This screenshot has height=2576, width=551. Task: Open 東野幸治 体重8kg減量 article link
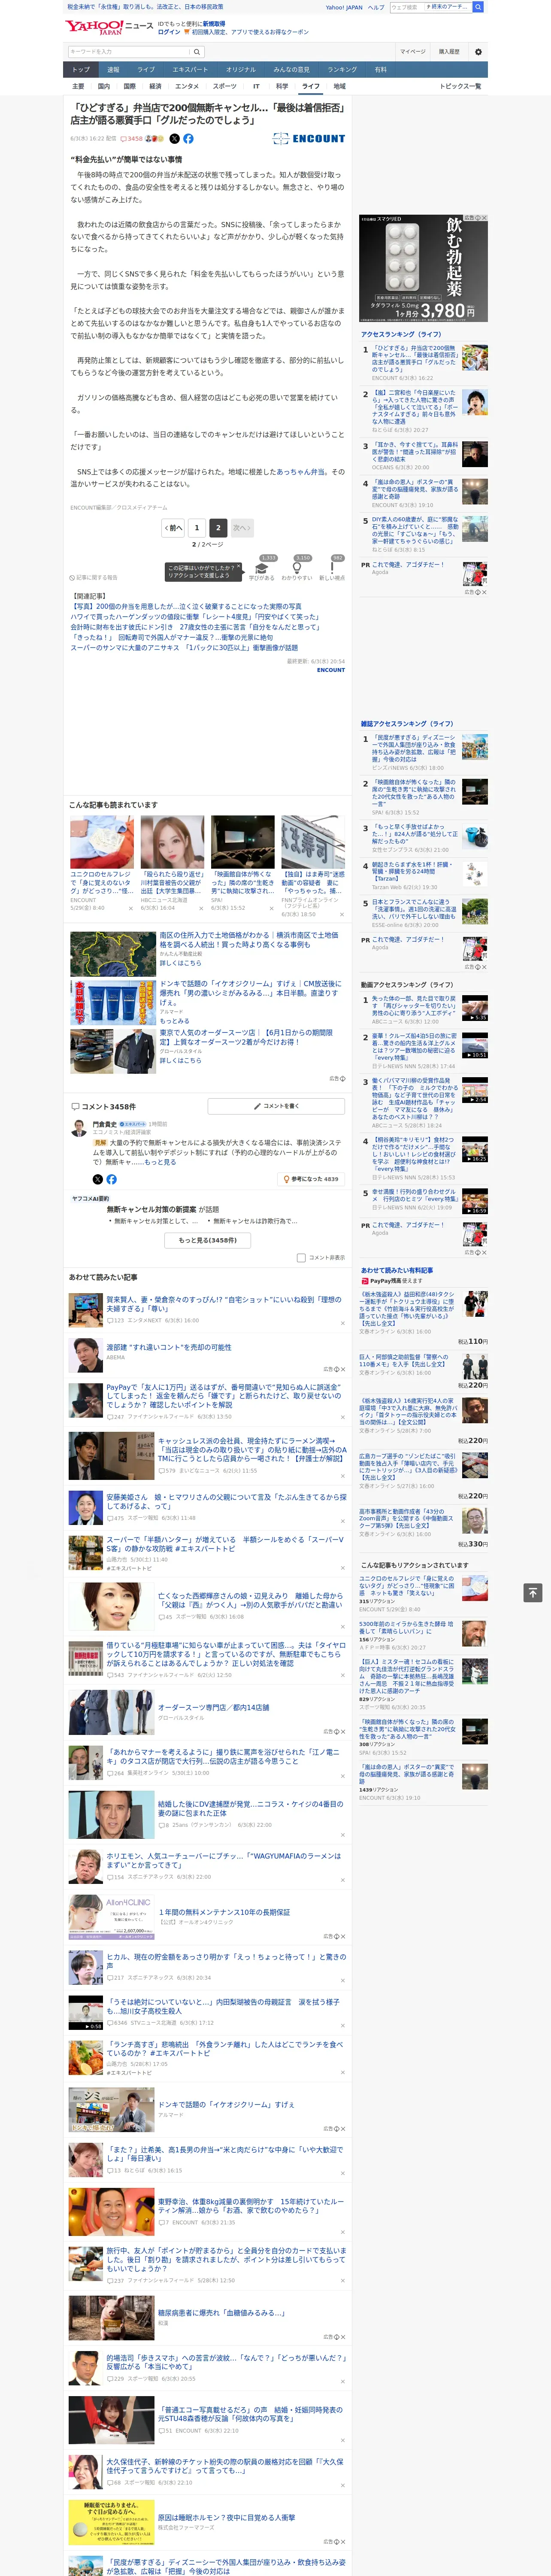coord(251,2206)
